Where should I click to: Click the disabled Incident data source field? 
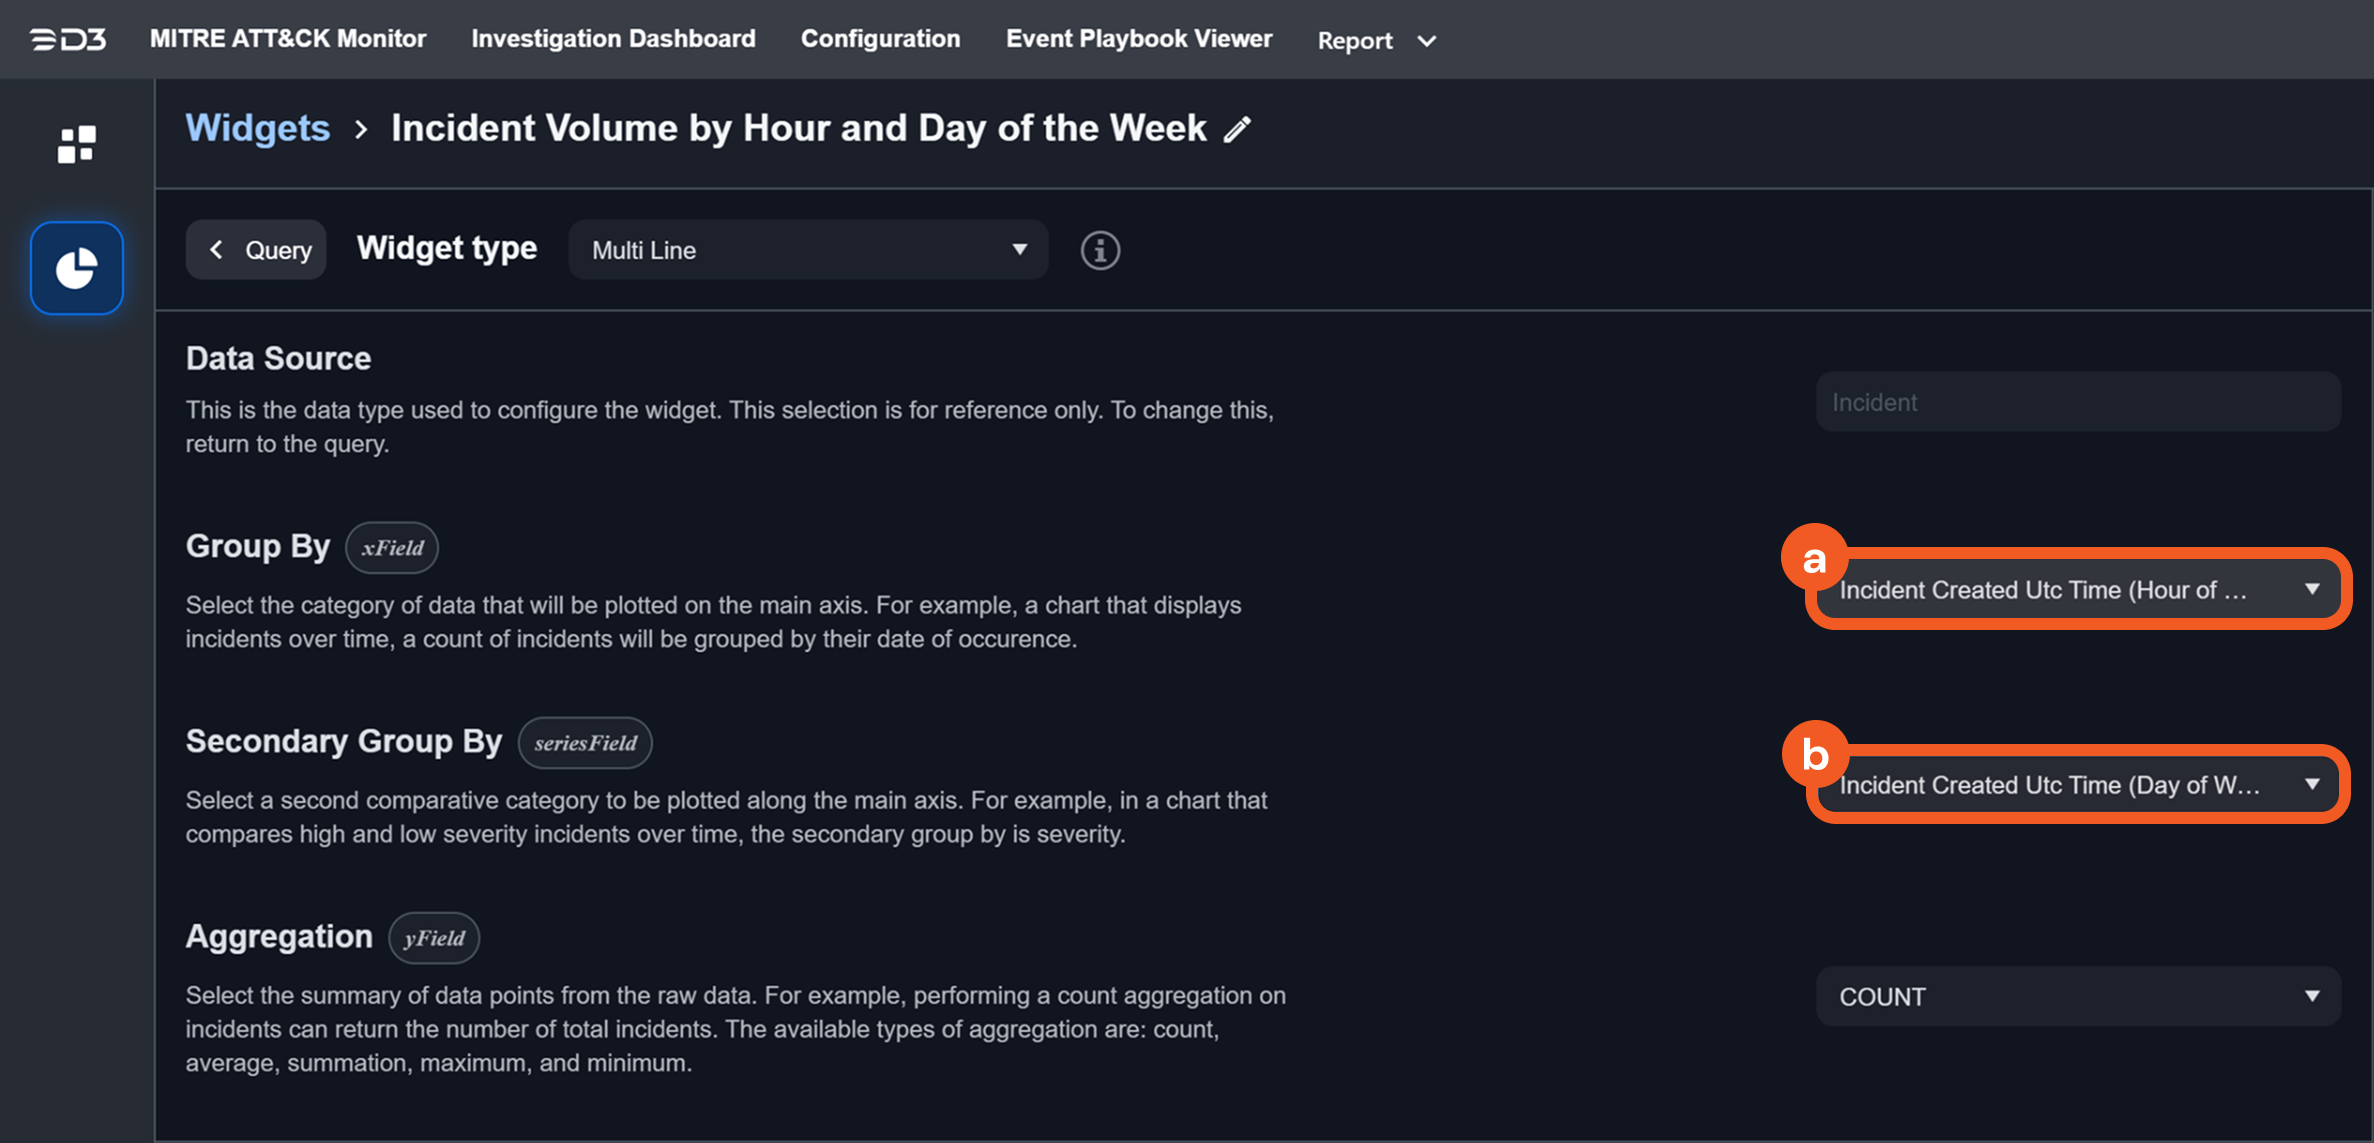2077,402
